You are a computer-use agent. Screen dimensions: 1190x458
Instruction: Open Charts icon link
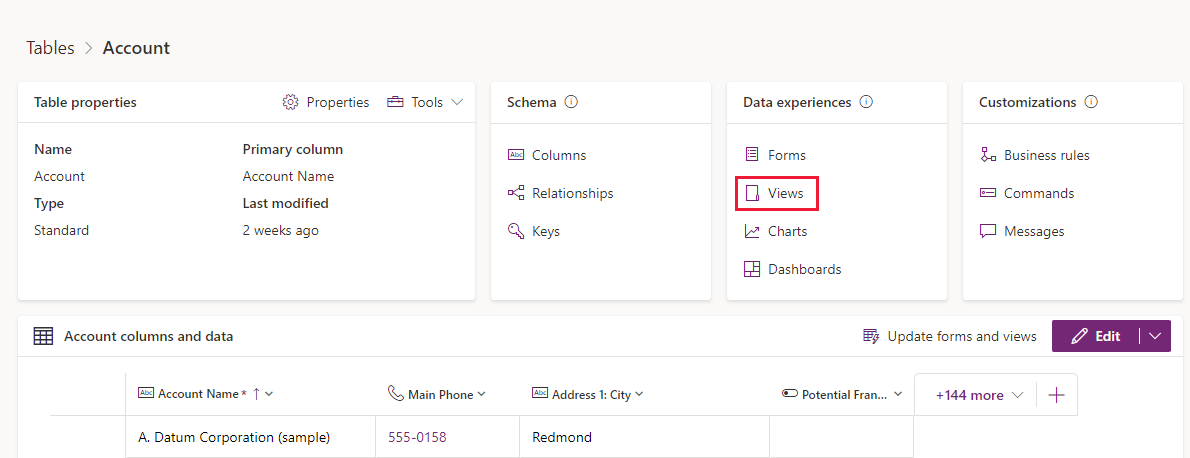click(x=752, y=231)
